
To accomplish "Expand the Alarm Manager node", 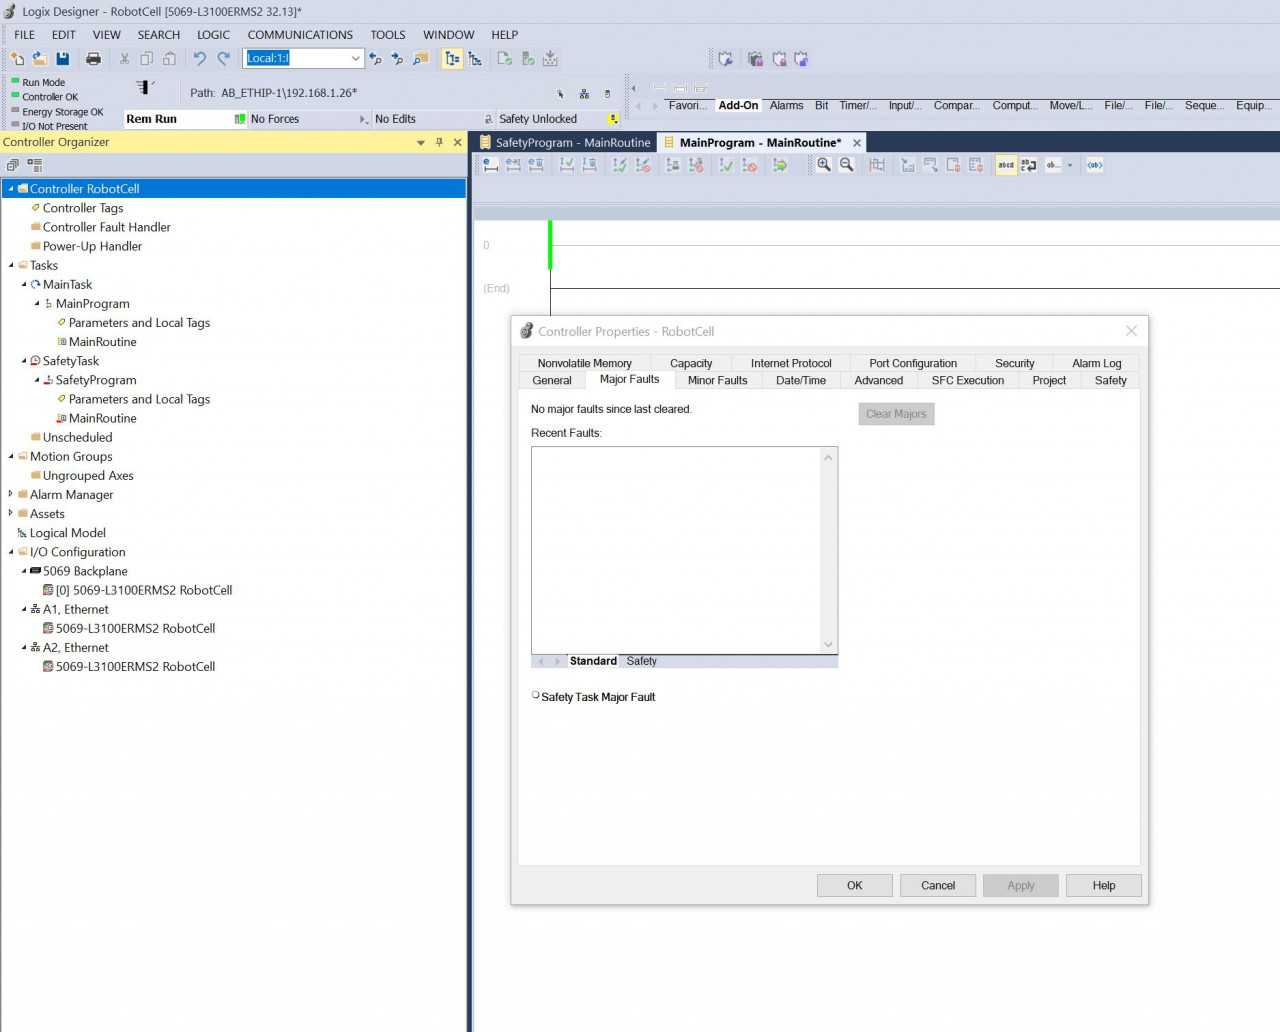I will 11,494.
